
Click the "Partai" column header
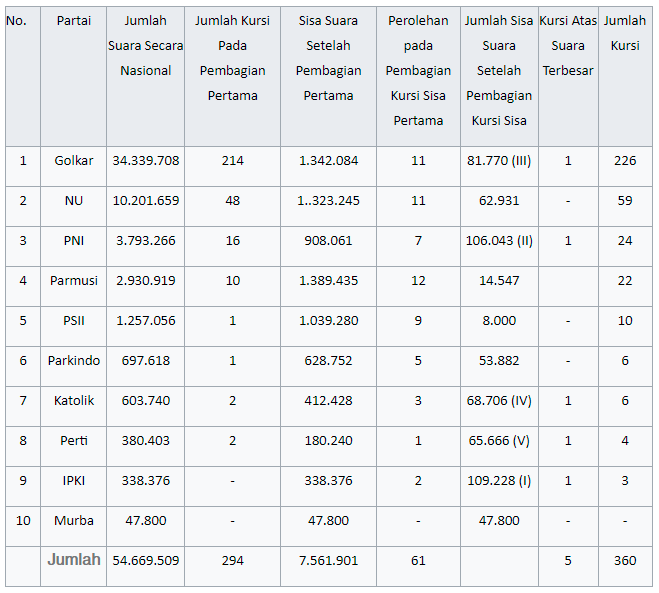(73, 21)
